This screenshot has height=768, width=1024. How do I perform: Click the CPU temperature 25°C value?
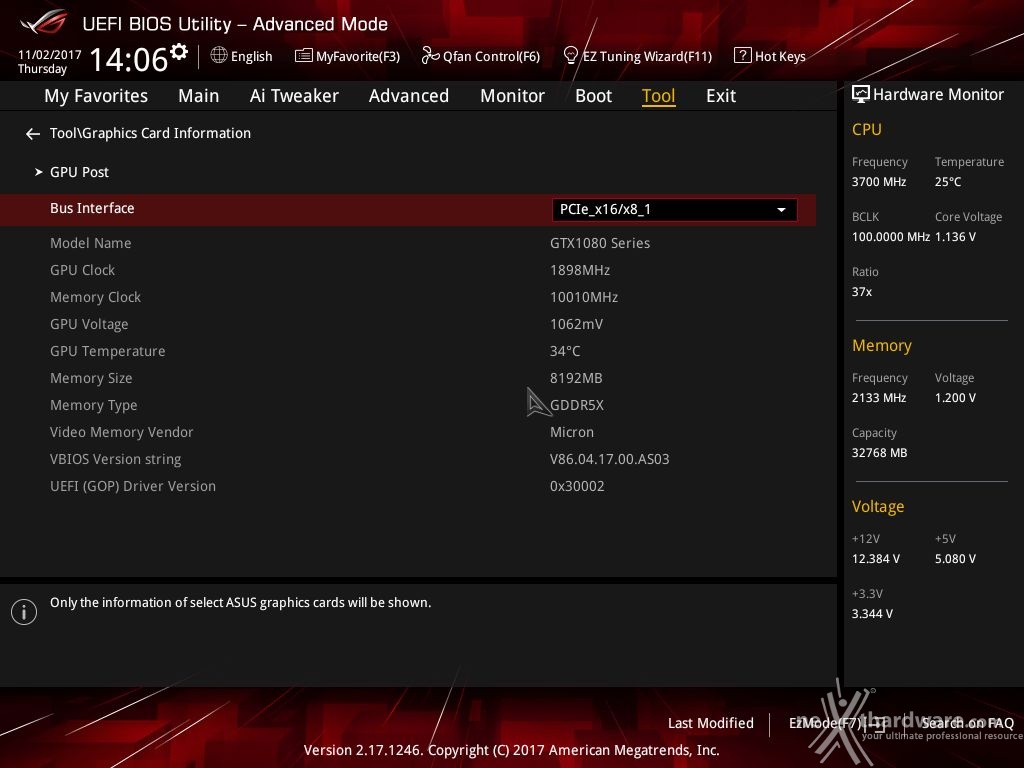tap(948, 182)
